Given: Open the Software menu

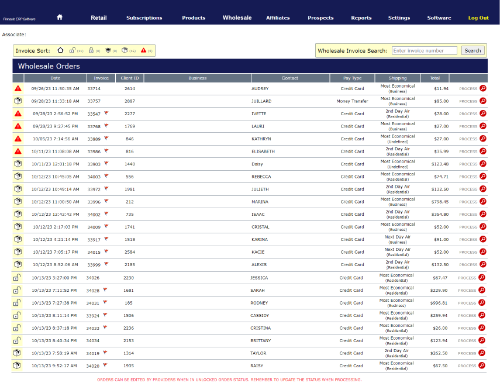Looking at the screenshot, I should click(439, 18).
